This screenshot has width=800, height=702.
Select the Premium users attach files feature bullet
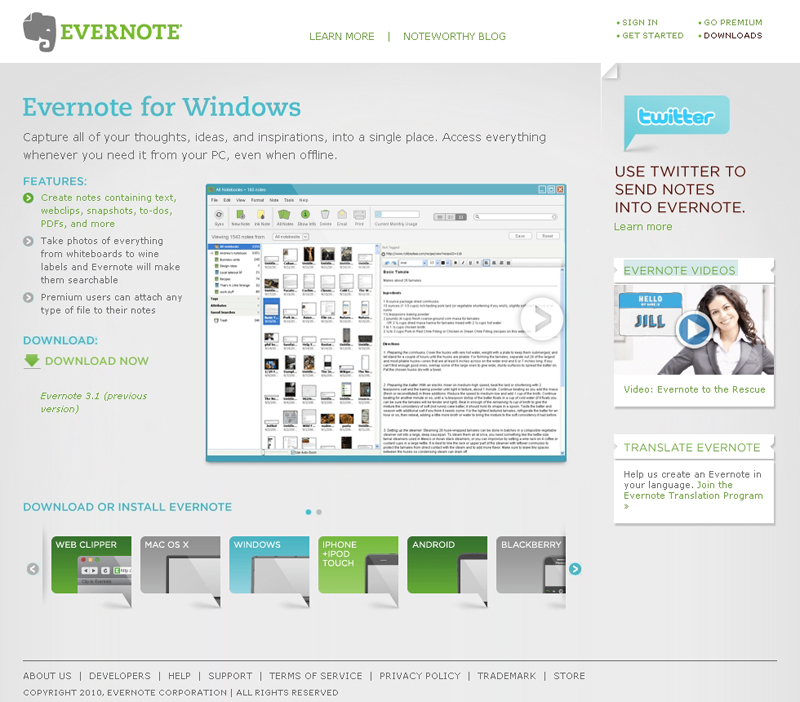[111, 304]
